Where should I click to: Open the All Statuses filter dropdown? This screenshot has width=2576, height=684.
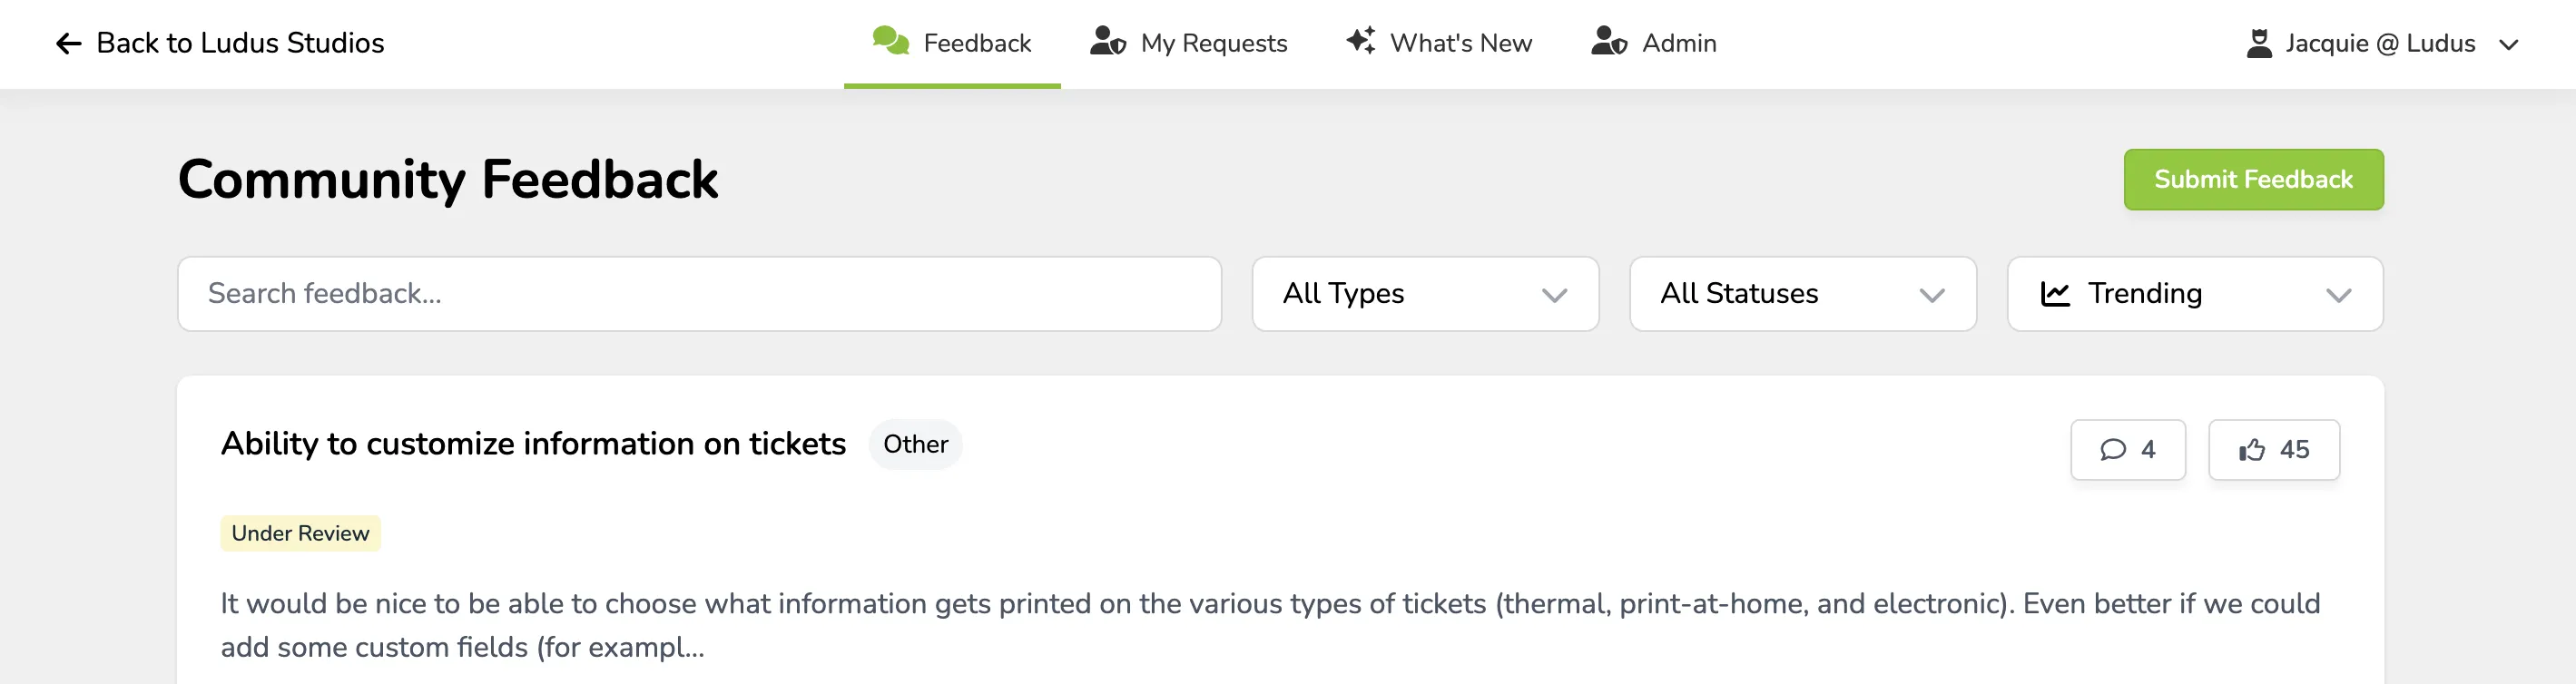click(x=1802, y=294)
